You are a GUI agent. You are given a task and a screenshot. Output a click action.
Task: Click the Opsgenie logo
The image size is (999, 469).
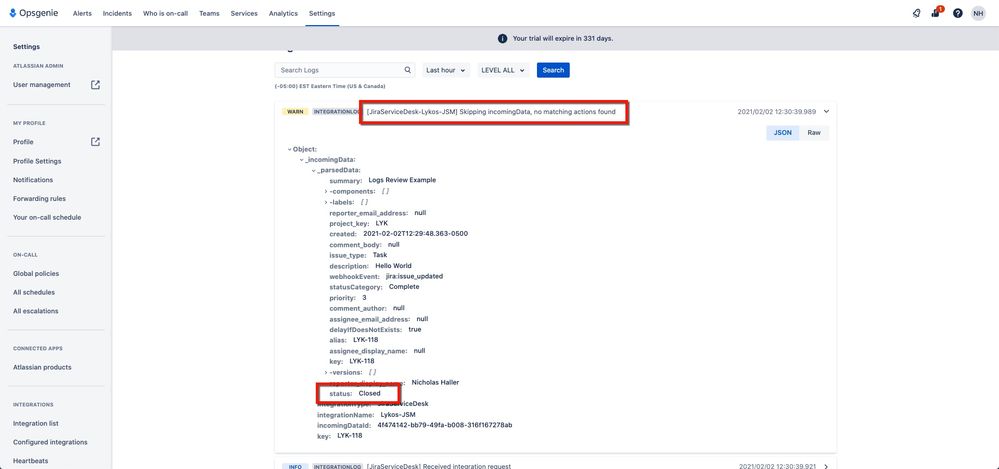pos(33,13)
